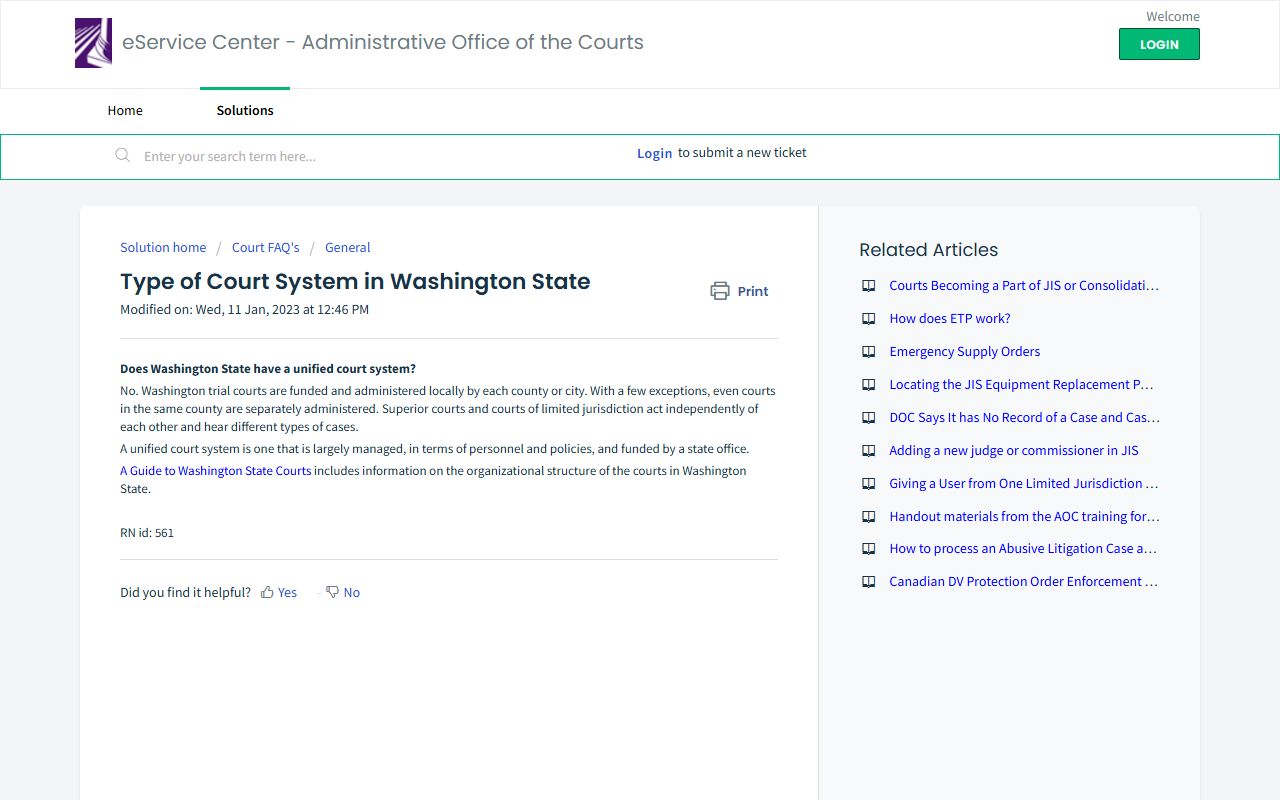Open Handout materials from the AOC training article
The height and width of the screenshot is (800, 1280).
coord(1024,517)
